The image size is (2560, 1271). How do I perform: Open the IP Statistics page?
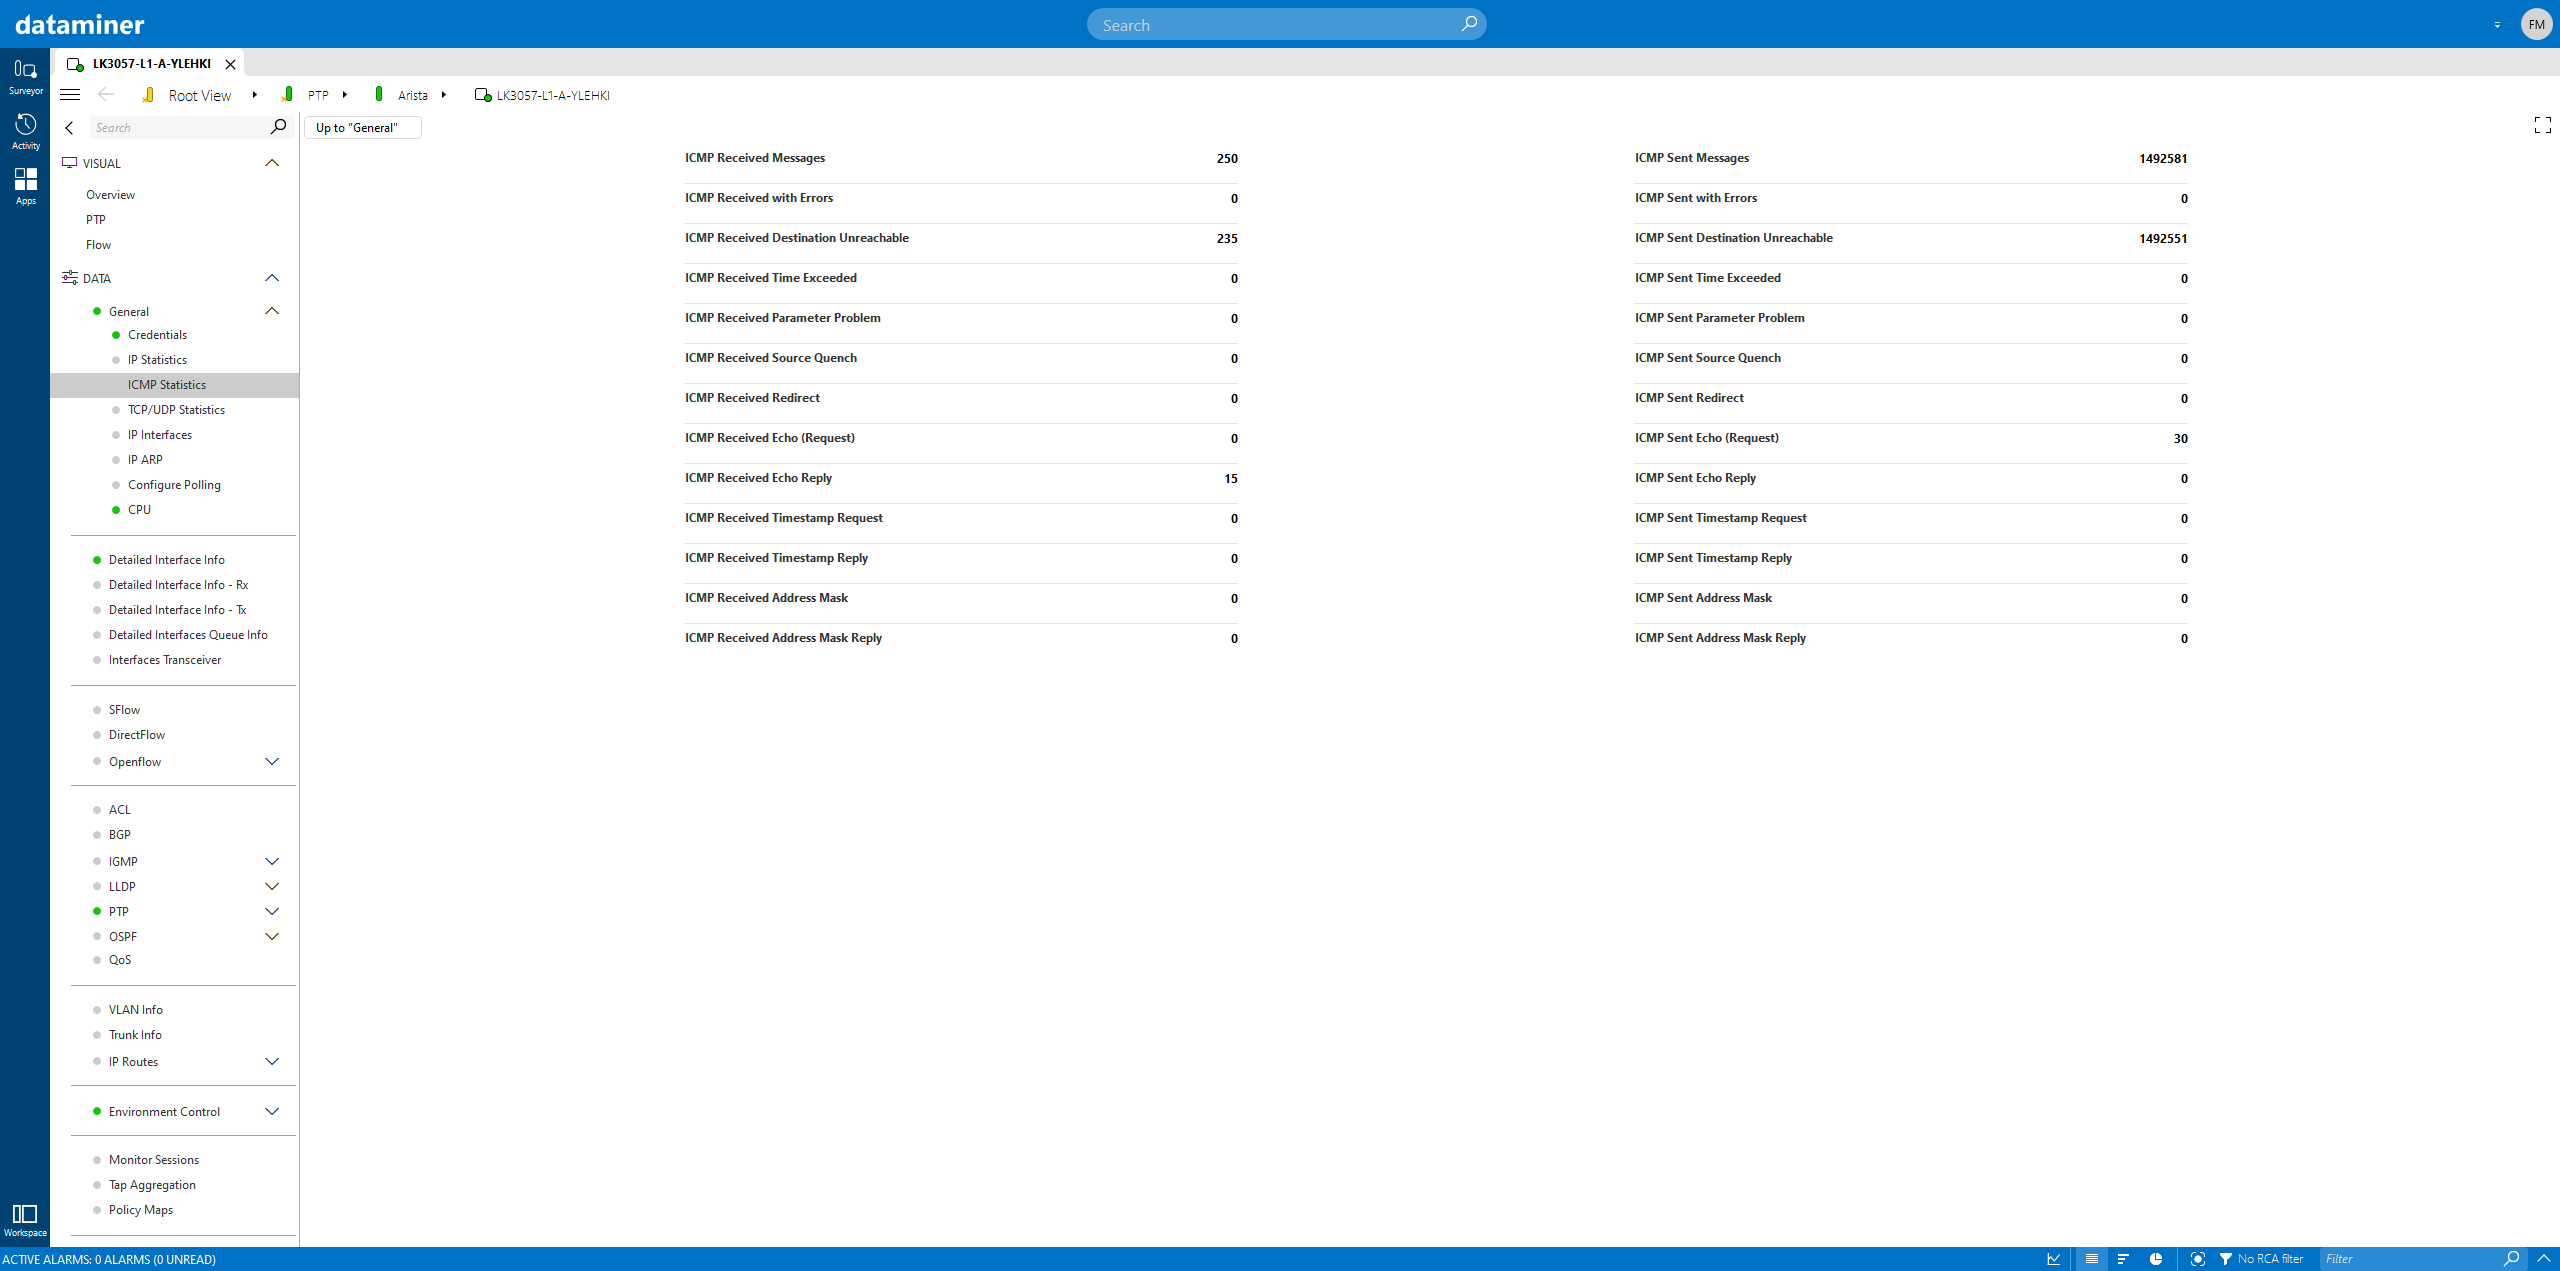coord(157,360)
